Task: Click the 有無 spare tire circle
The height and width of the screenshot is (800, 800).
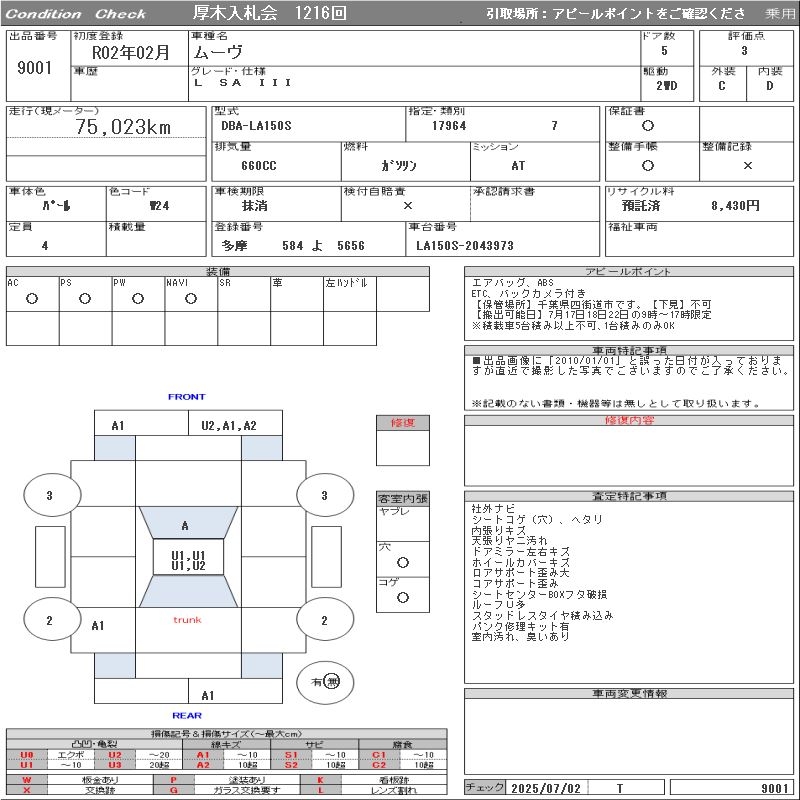Action: coord(325,682)
